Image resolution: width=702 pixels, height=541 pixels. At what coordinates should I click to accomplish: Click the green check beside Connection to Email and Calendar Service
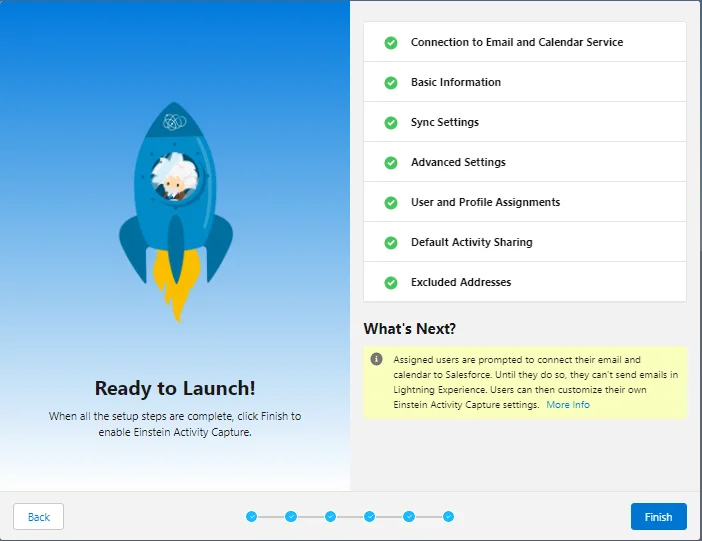[x=391, y=43]
